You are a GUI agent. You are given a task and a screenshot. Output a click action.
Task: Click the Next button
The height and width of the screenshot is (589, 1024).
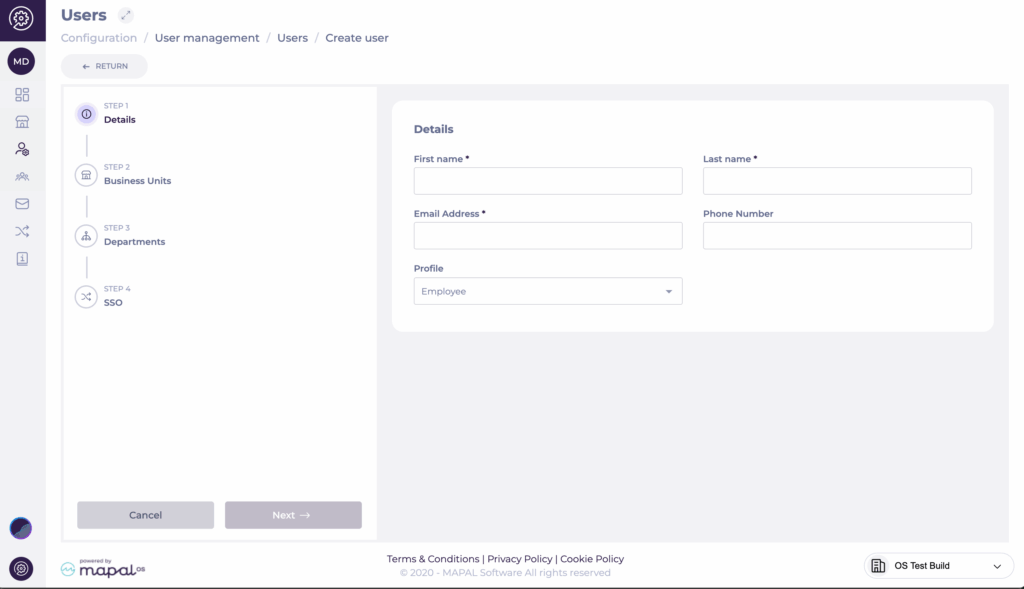tap(292, 515)
